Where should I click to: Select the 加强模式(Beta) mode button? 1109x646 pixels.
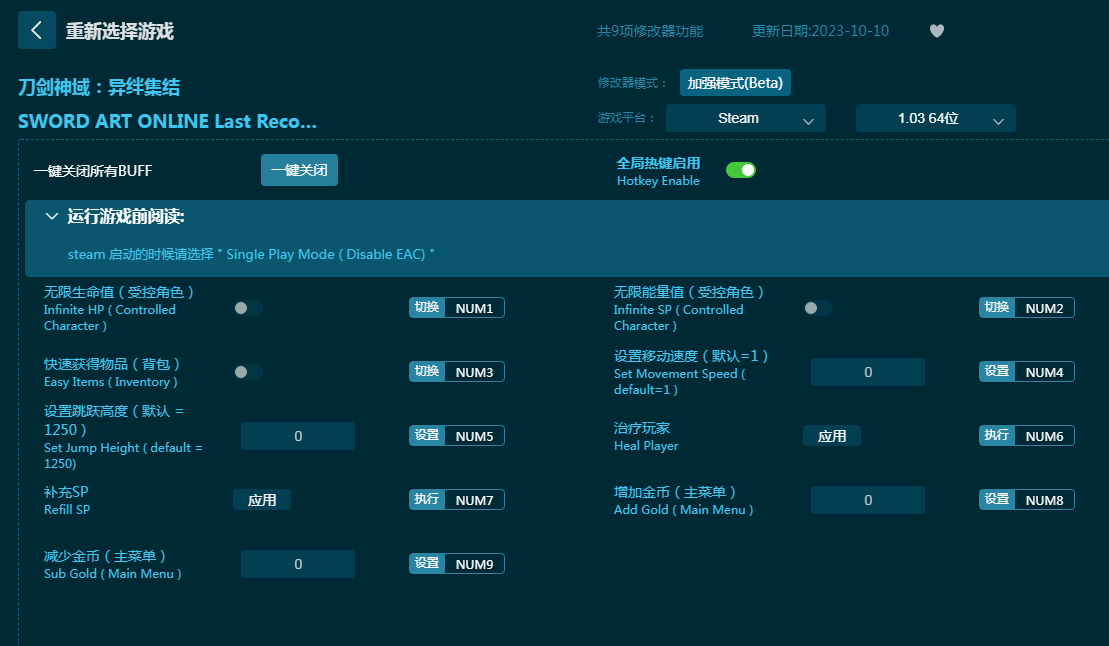point(735,83)
